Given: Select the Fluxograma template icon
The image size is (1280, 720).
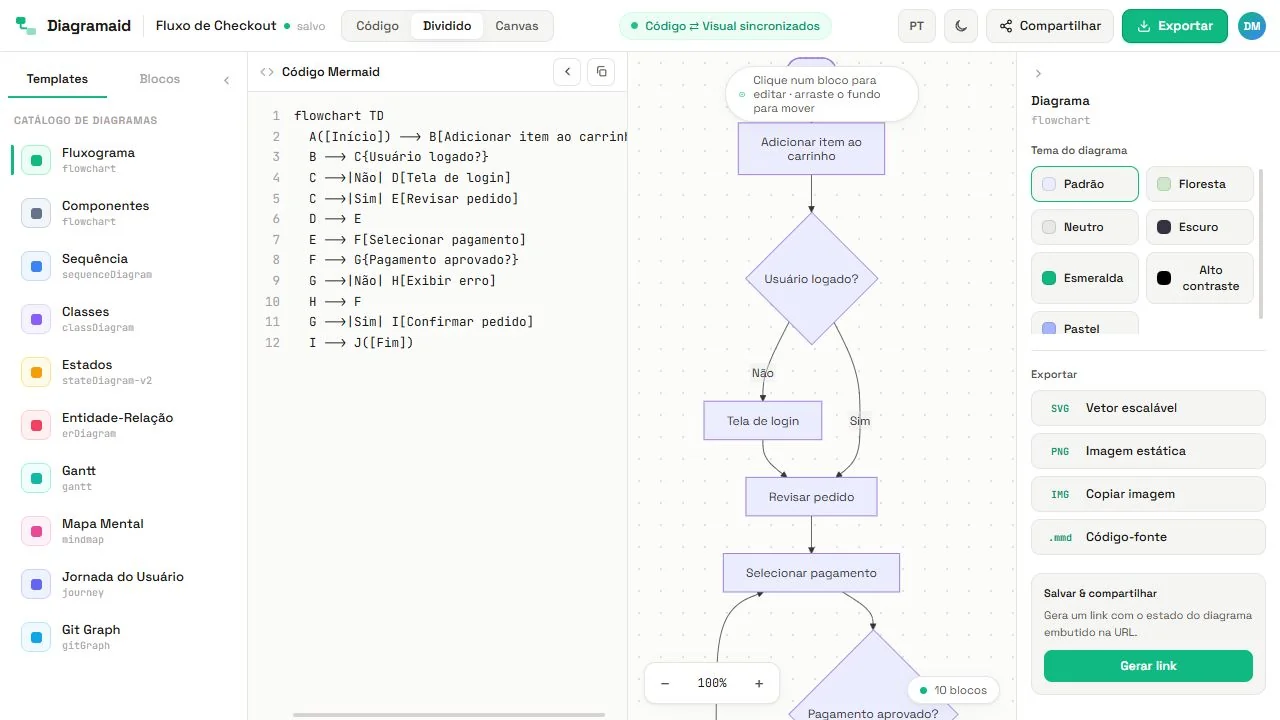Looking at the screenshot, I should [36, 160].
